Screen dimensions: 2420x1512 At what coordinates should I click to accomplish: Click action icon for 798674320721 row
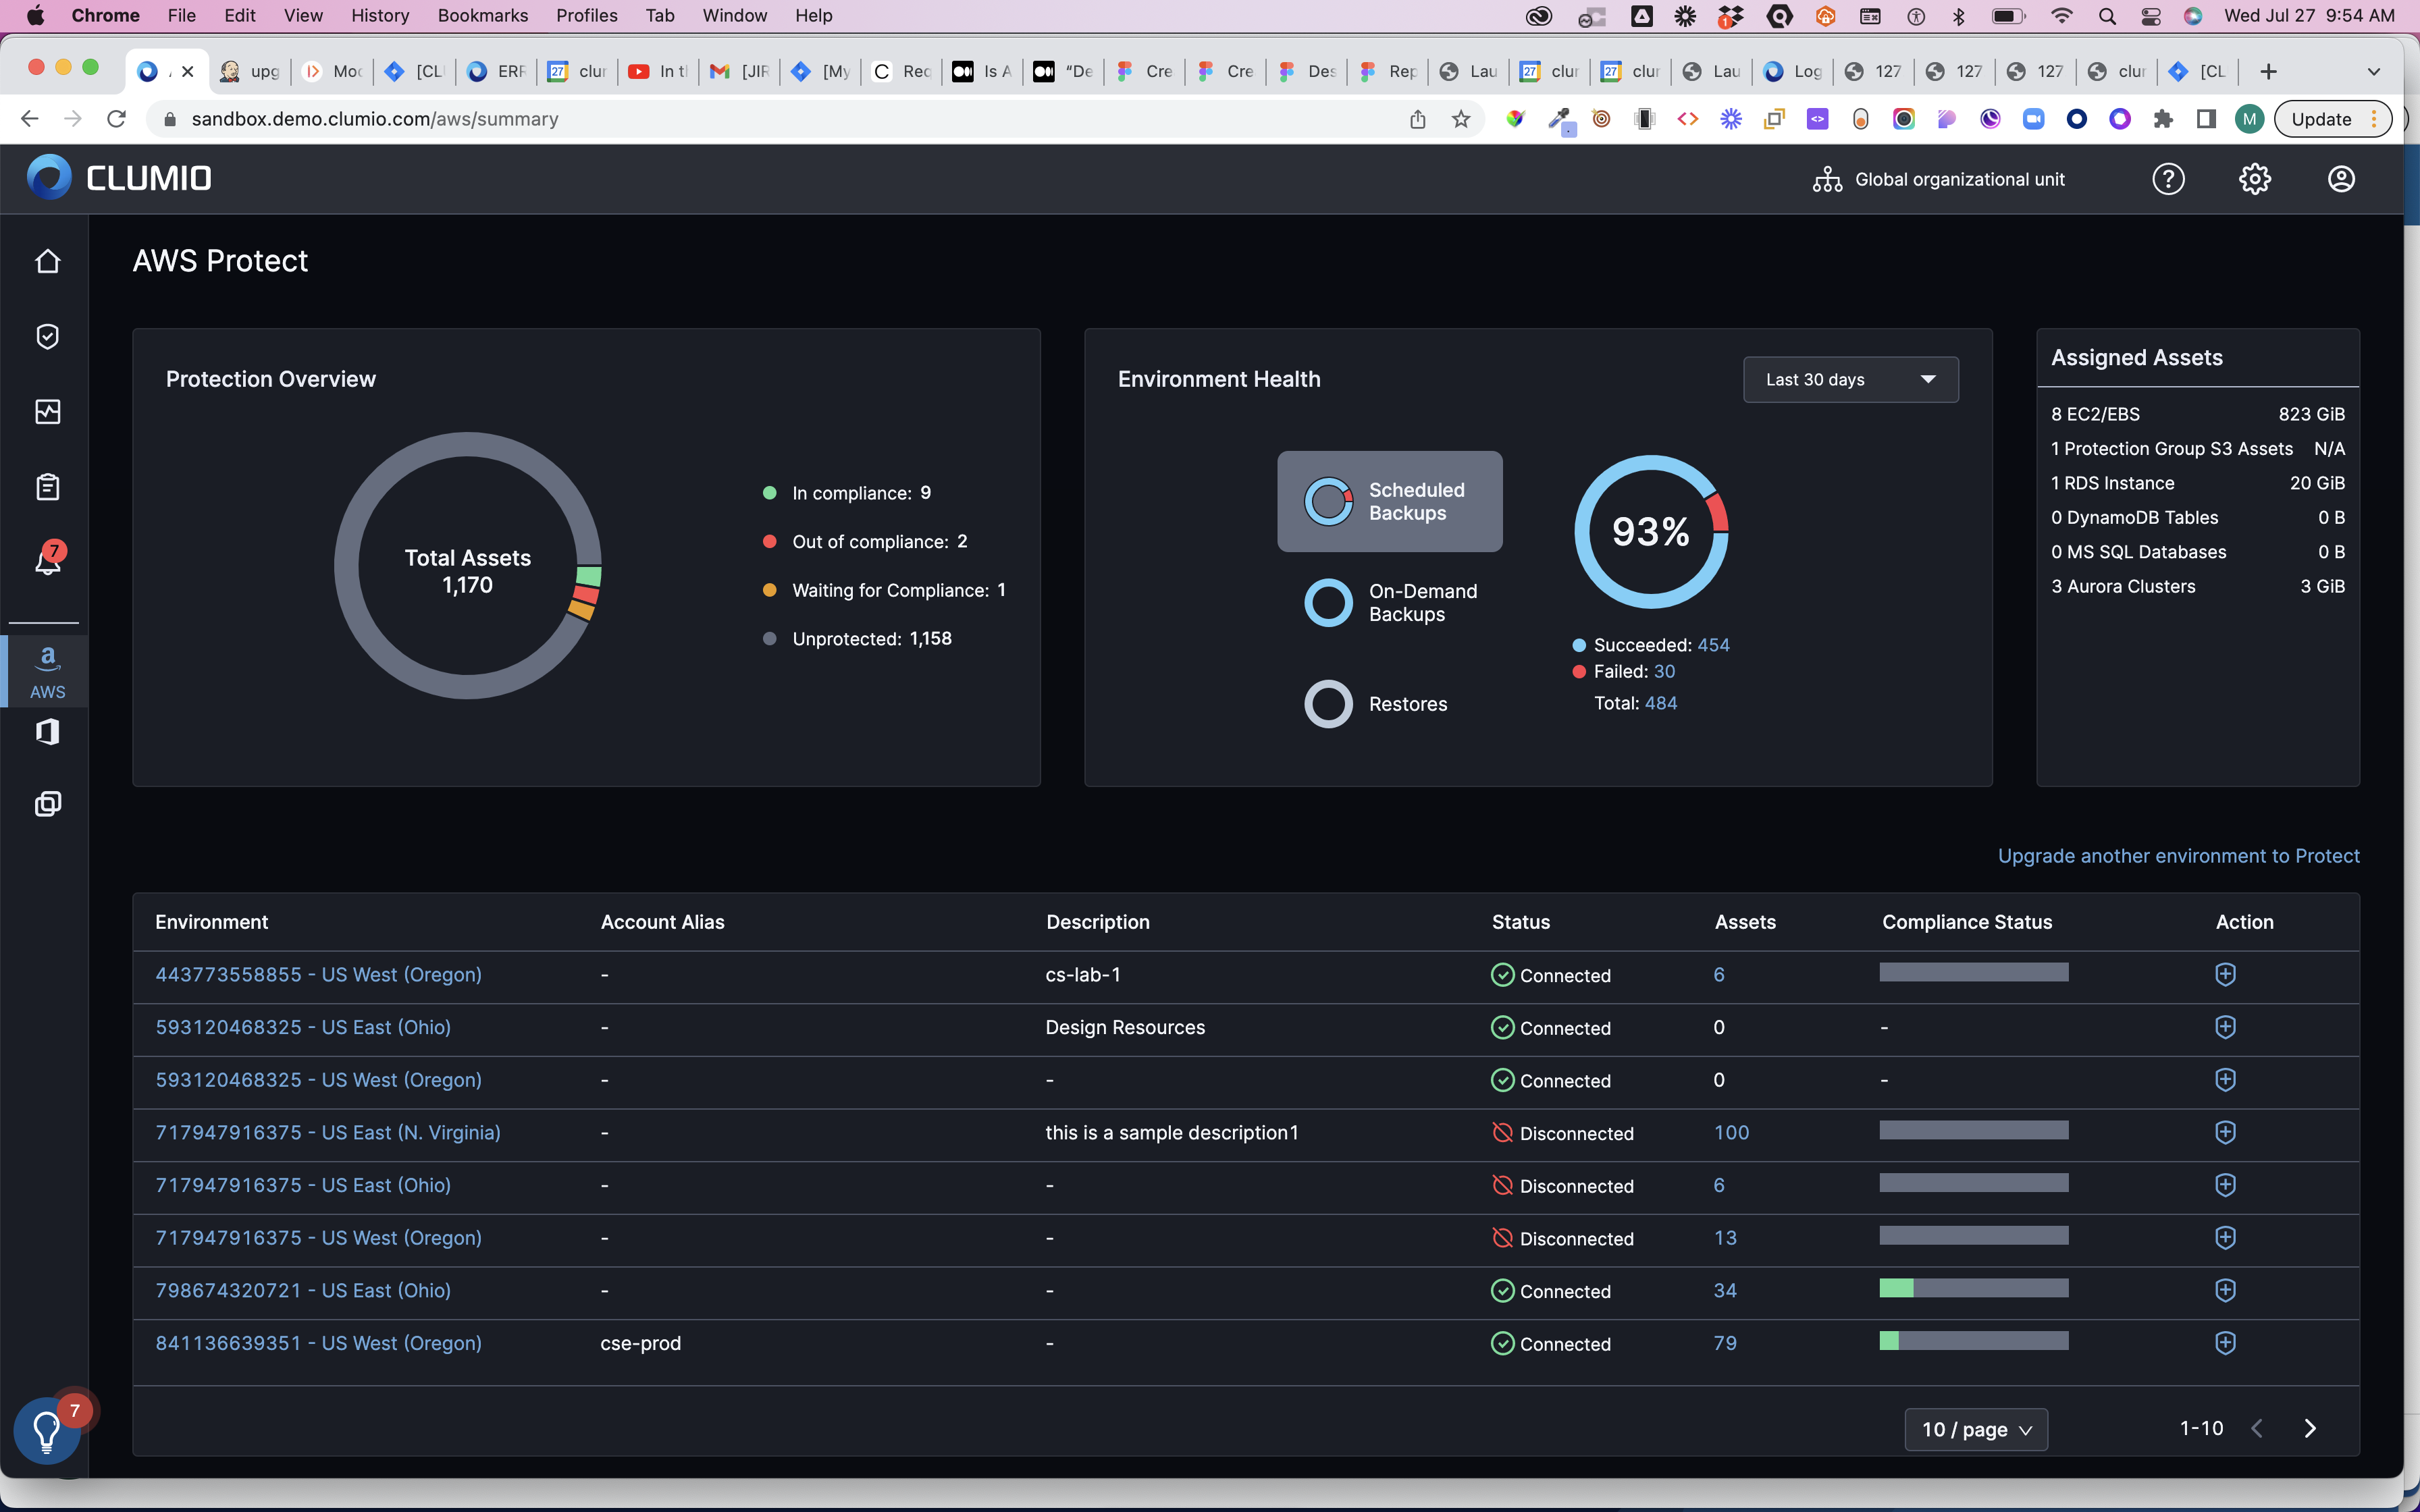(2225, 1290)
